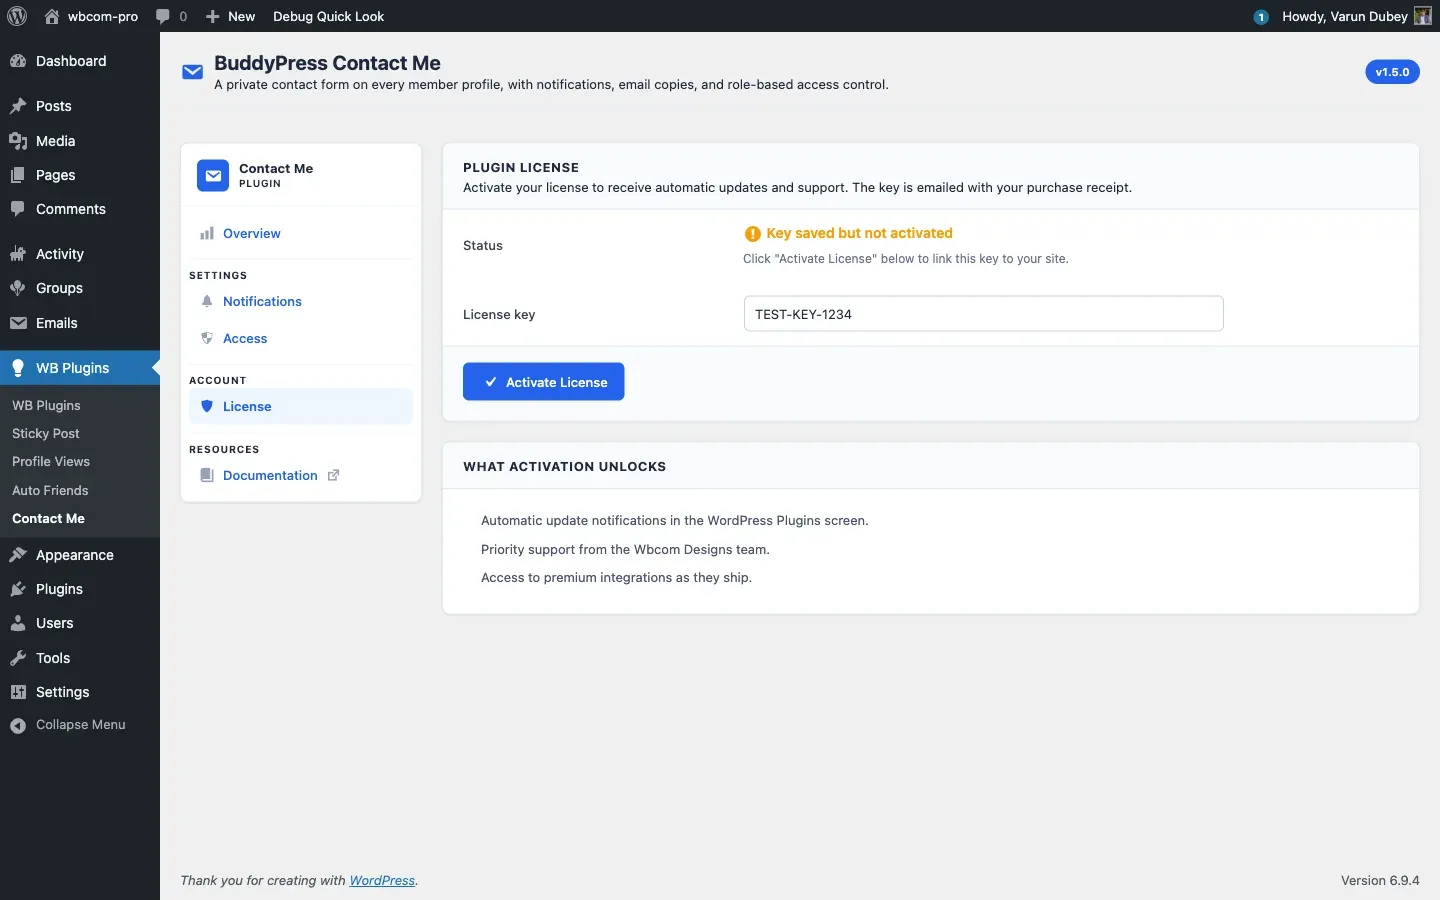The width and height of the screenshot is (1440, 900).
Task: Click the v1.5.0 version badge
Action: [x=1392, y=72]
